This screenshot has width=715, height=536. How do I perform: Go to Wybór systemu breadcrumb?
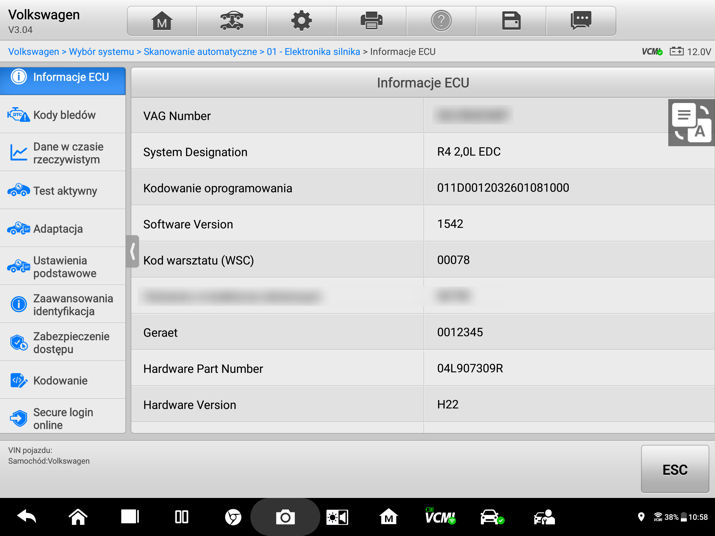[101, 52]
